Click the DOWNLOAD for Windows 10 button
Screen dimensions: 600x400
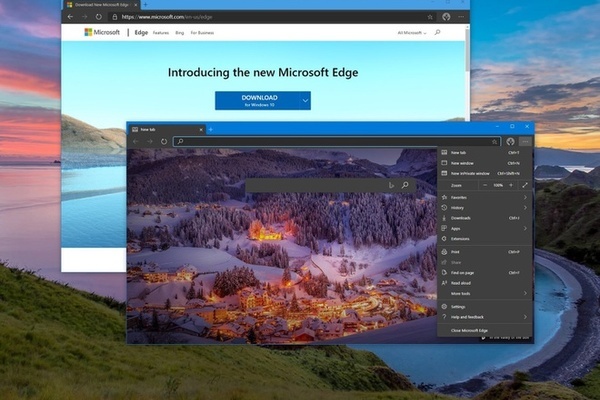point(257,101)
